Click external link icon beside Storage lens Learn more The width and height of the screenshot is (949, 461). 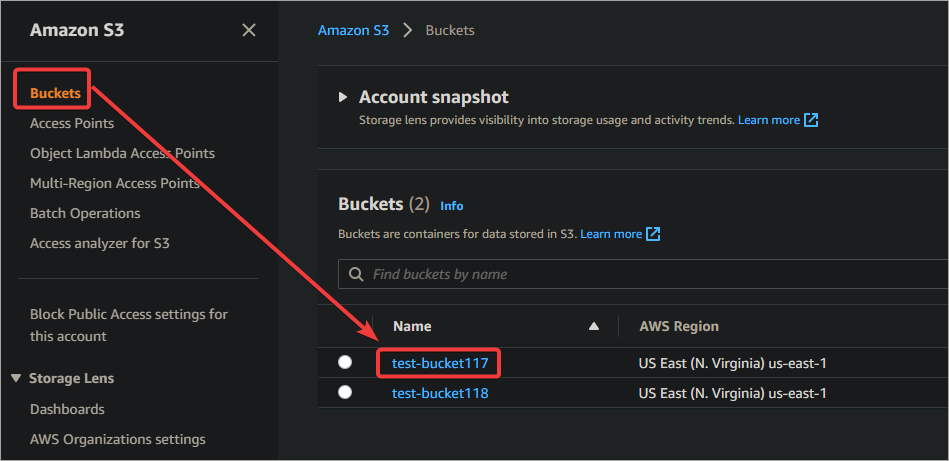click(811, 120)
